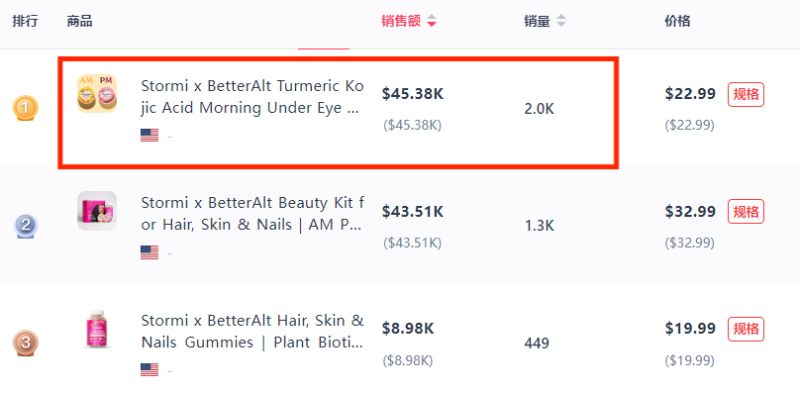Image resolution: width=800 pixels, height=394 pixels.
Task: Open Stormi x BetterAlt Beauty Kit link
Action: click(x=253, y=214)
